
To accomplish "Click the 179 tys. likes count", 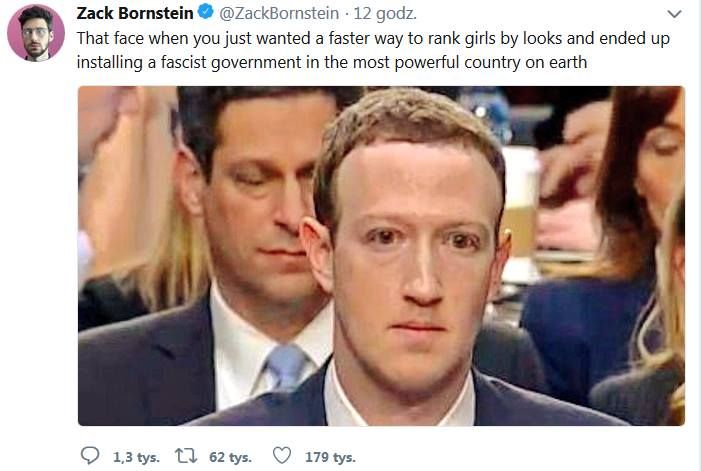I will [330, 457].
